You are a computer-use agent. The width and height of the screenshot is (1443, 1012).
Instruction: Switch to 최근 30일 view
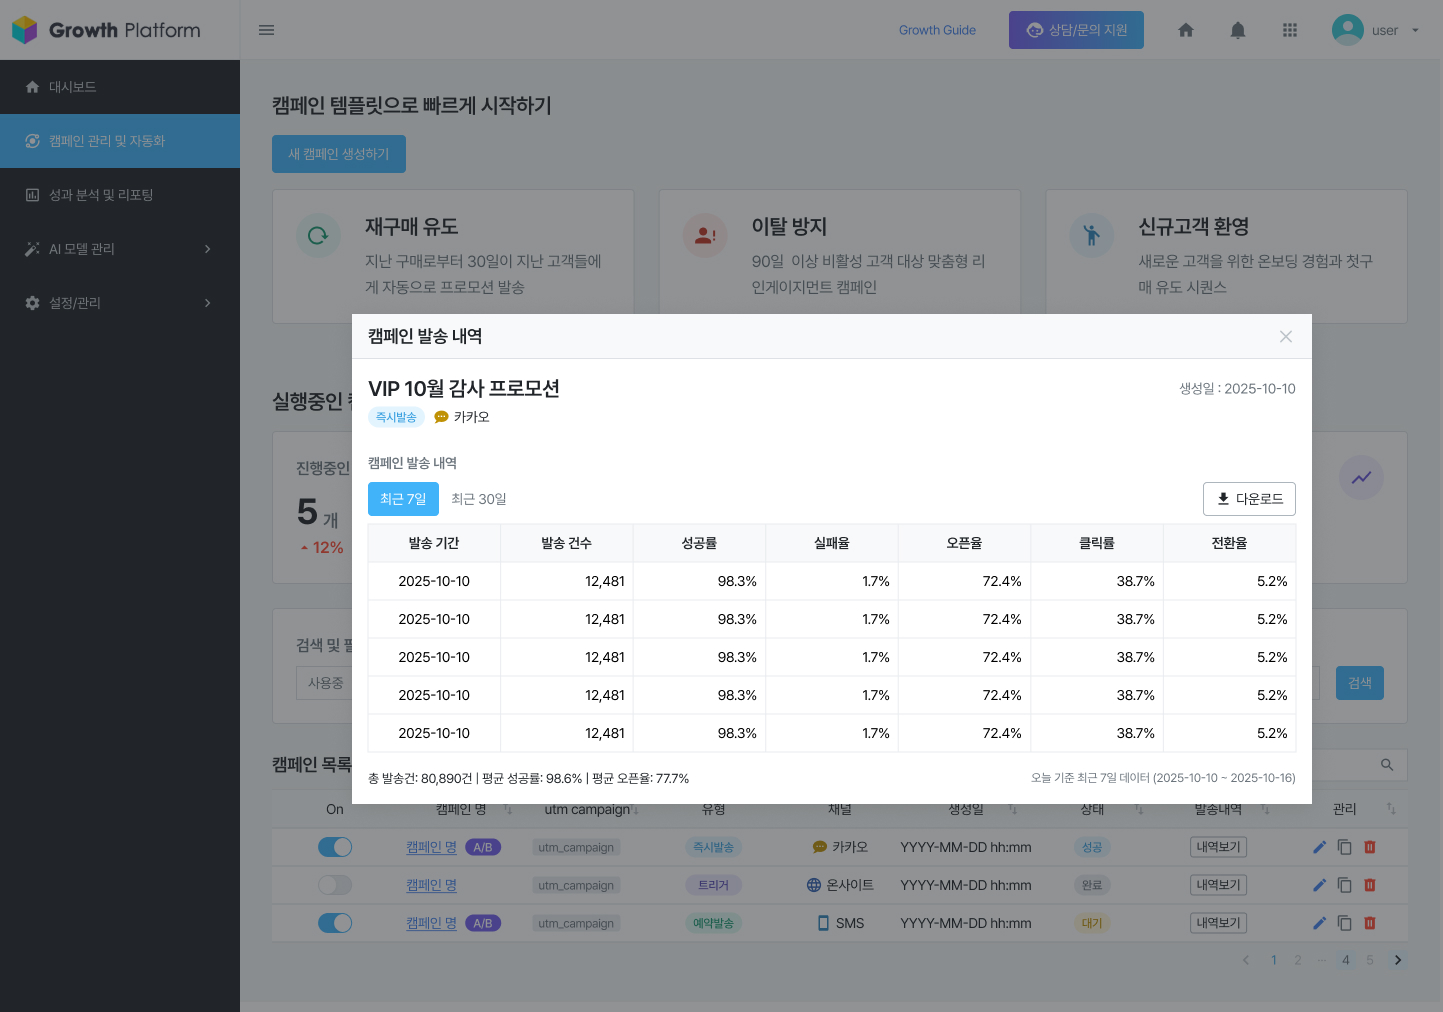tap(478, 498)
